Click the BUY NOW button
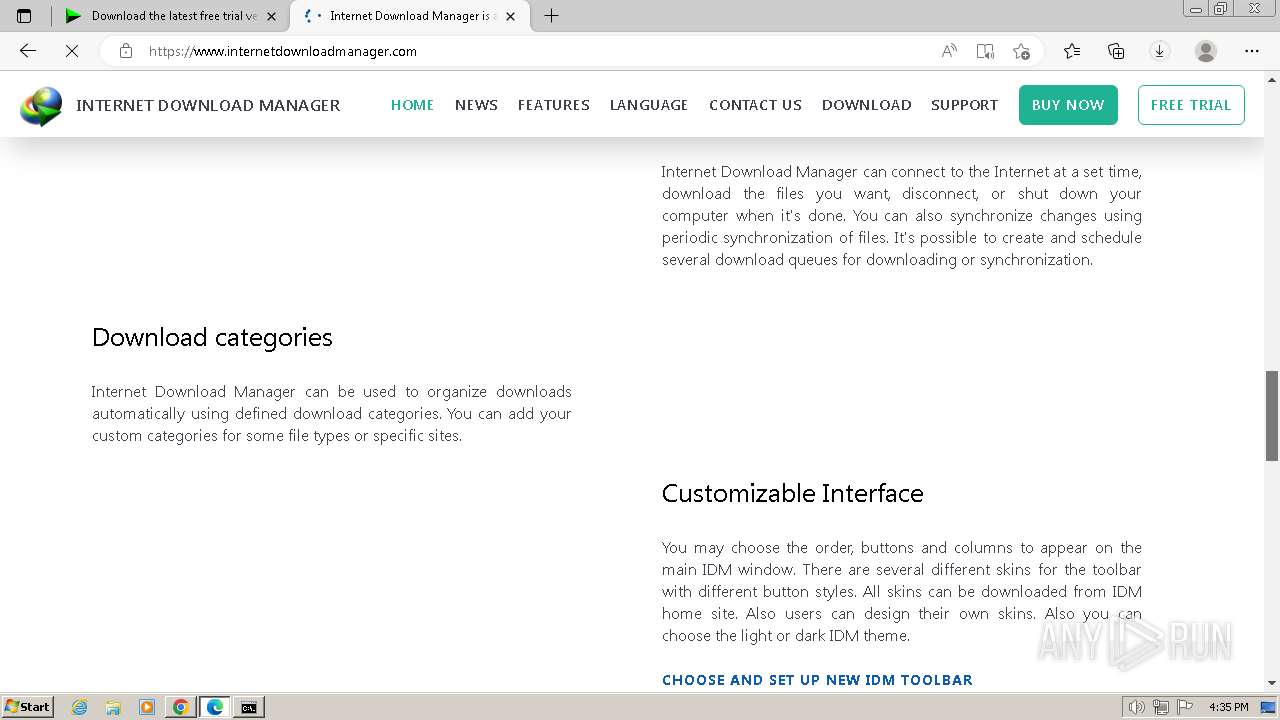The width and height of the screenshot is (1280, 720). coord(1068,105)
